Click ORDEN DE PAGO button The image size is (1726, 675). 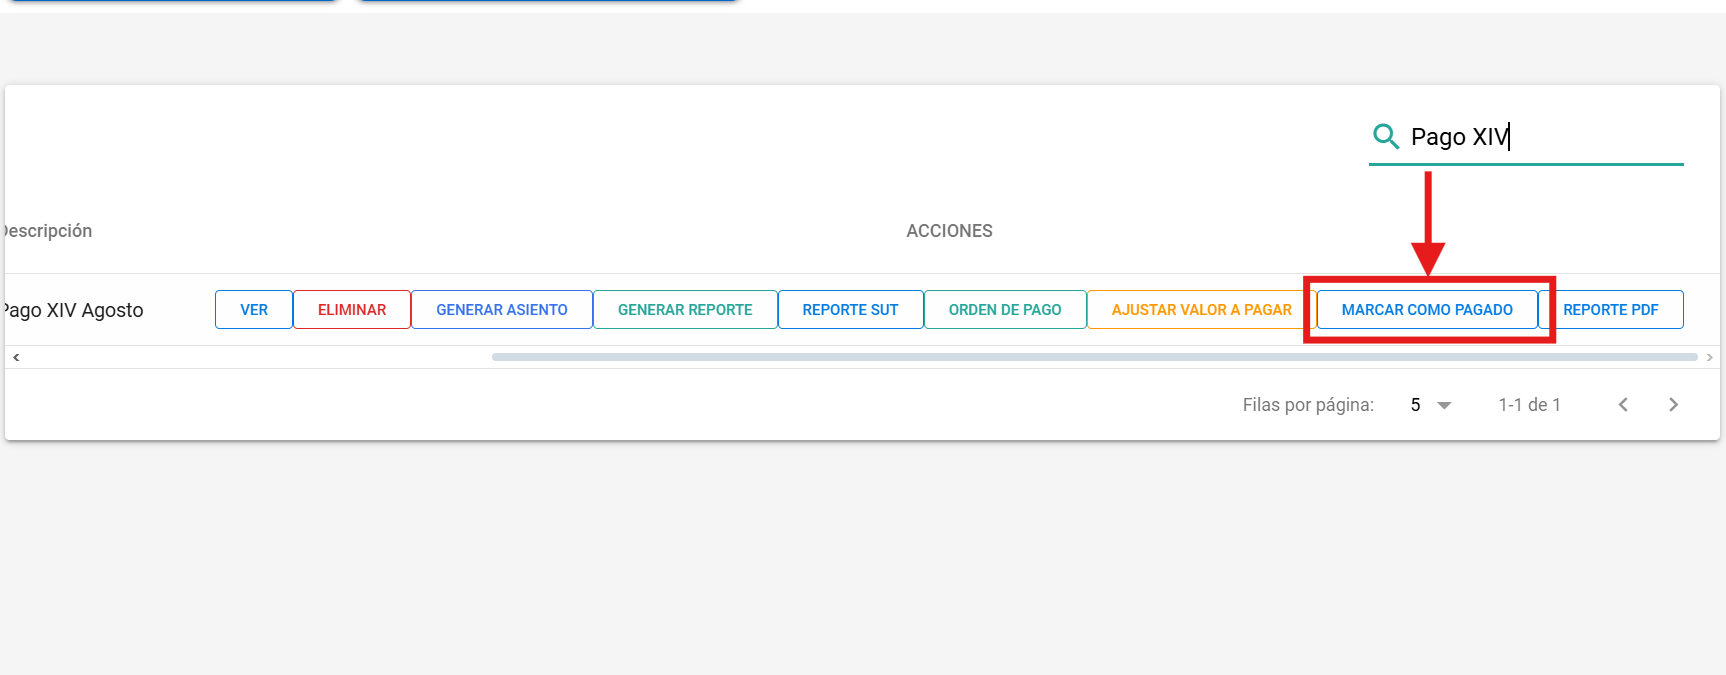(x=1005, y=310)
